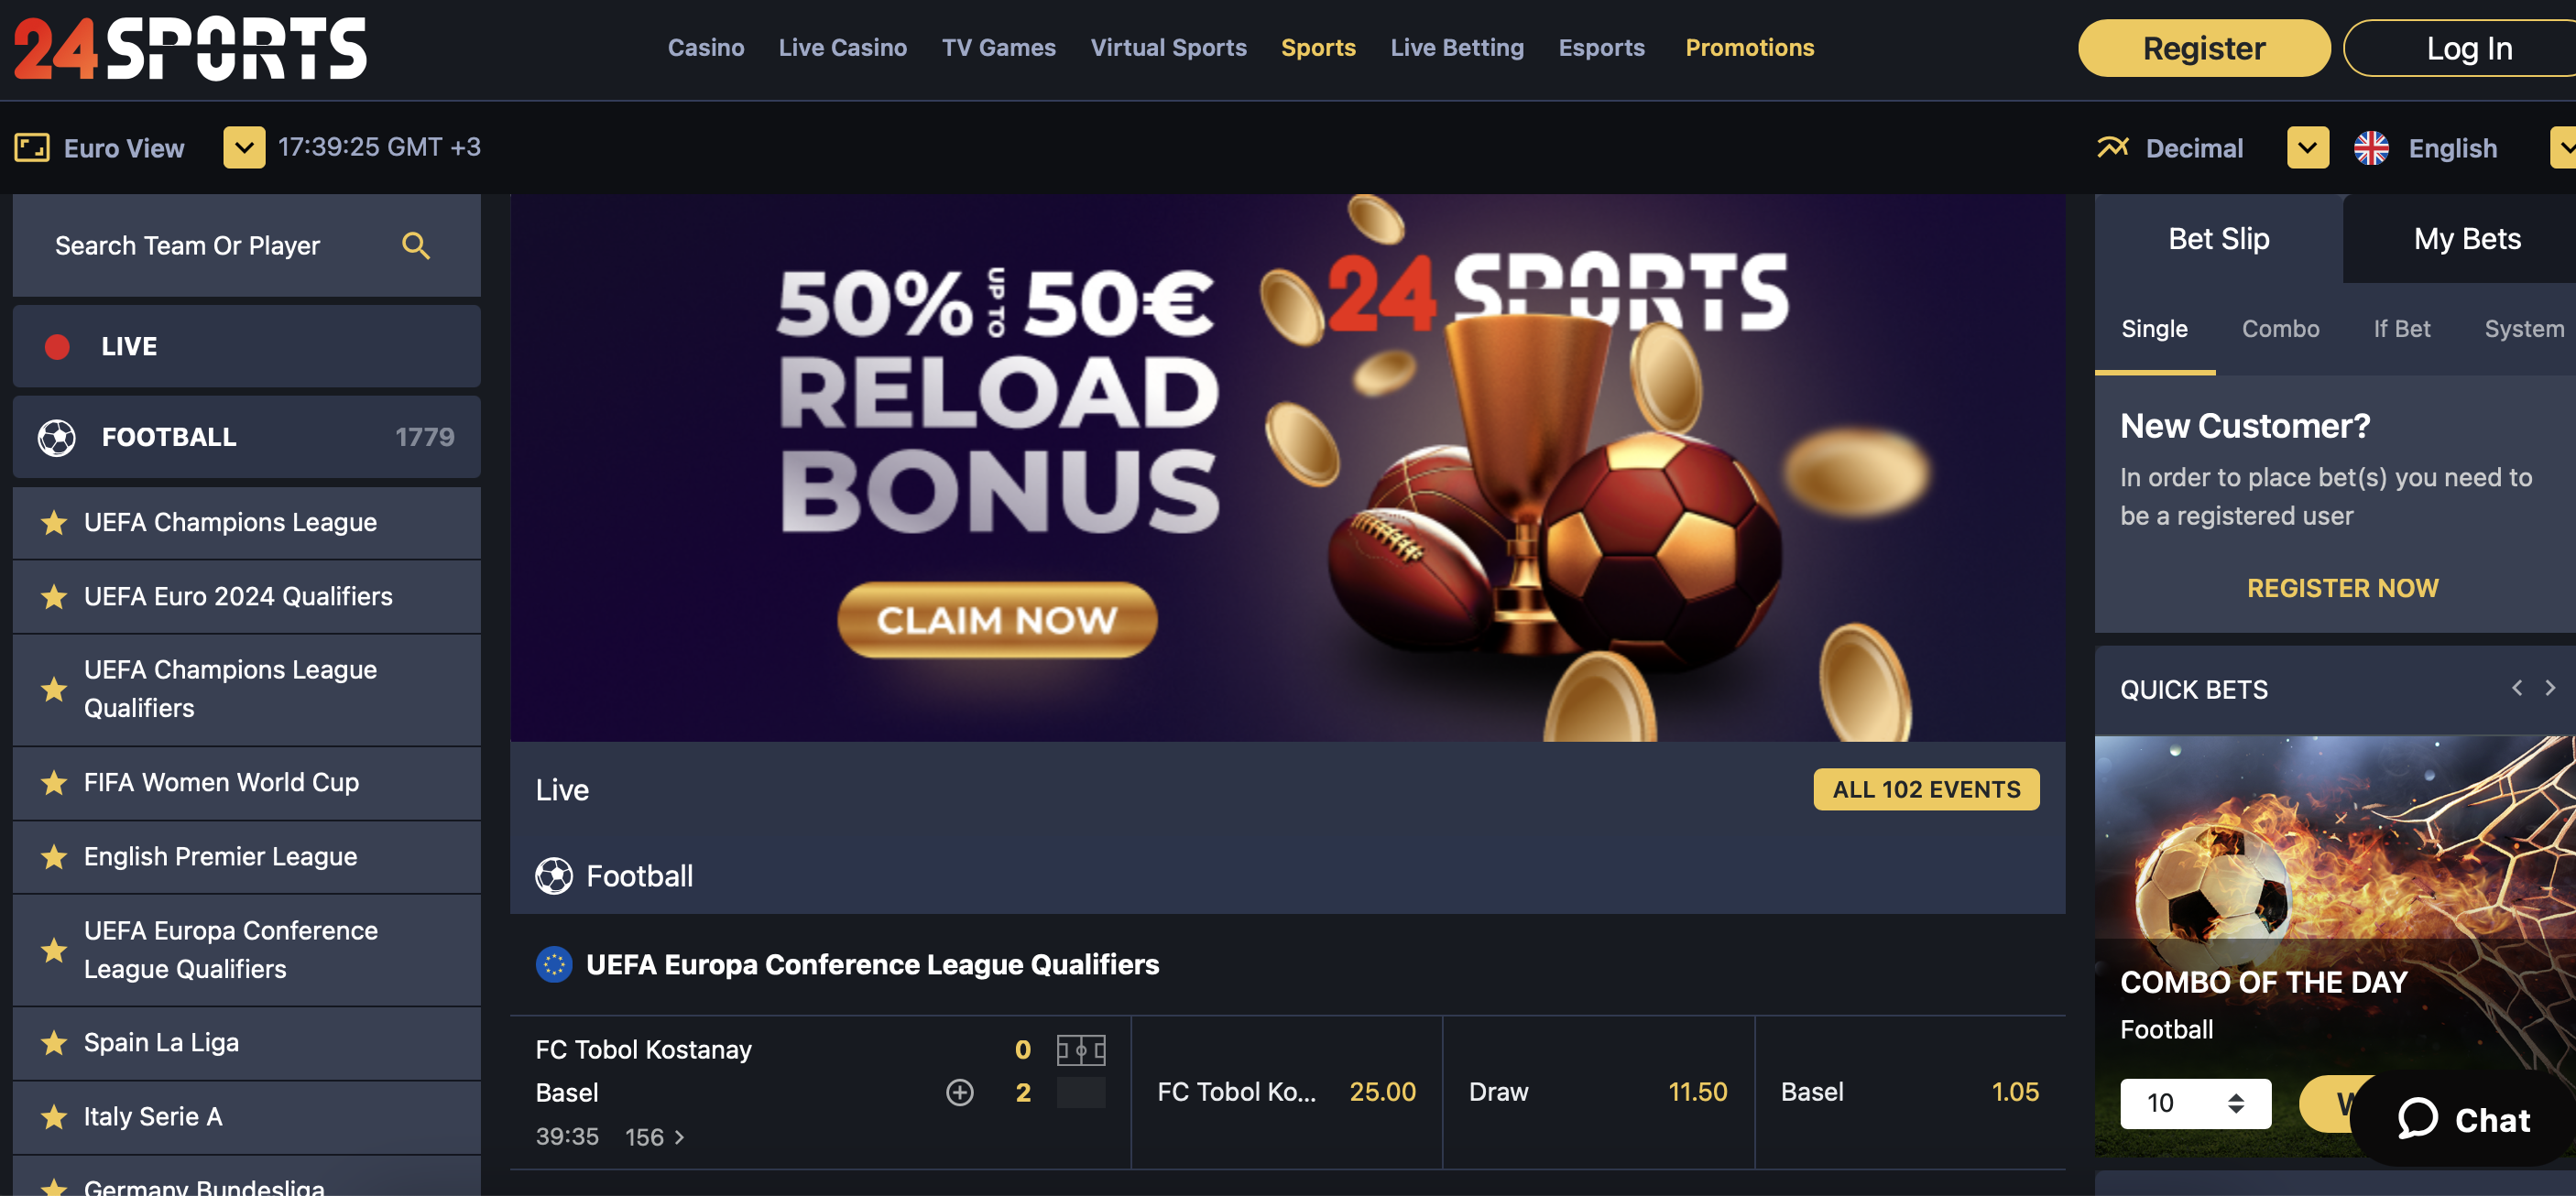Screen dimensions: 2576x1196
Task: Click the plus icon next to Basel
Action: [960, 1092]
